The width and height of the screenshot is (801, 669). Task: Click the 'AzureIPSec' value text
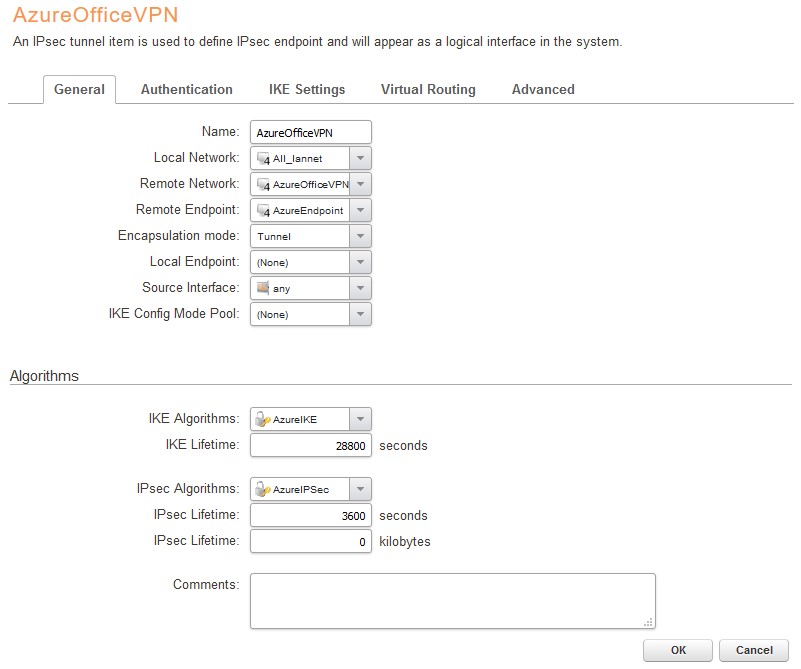[301, 489]
